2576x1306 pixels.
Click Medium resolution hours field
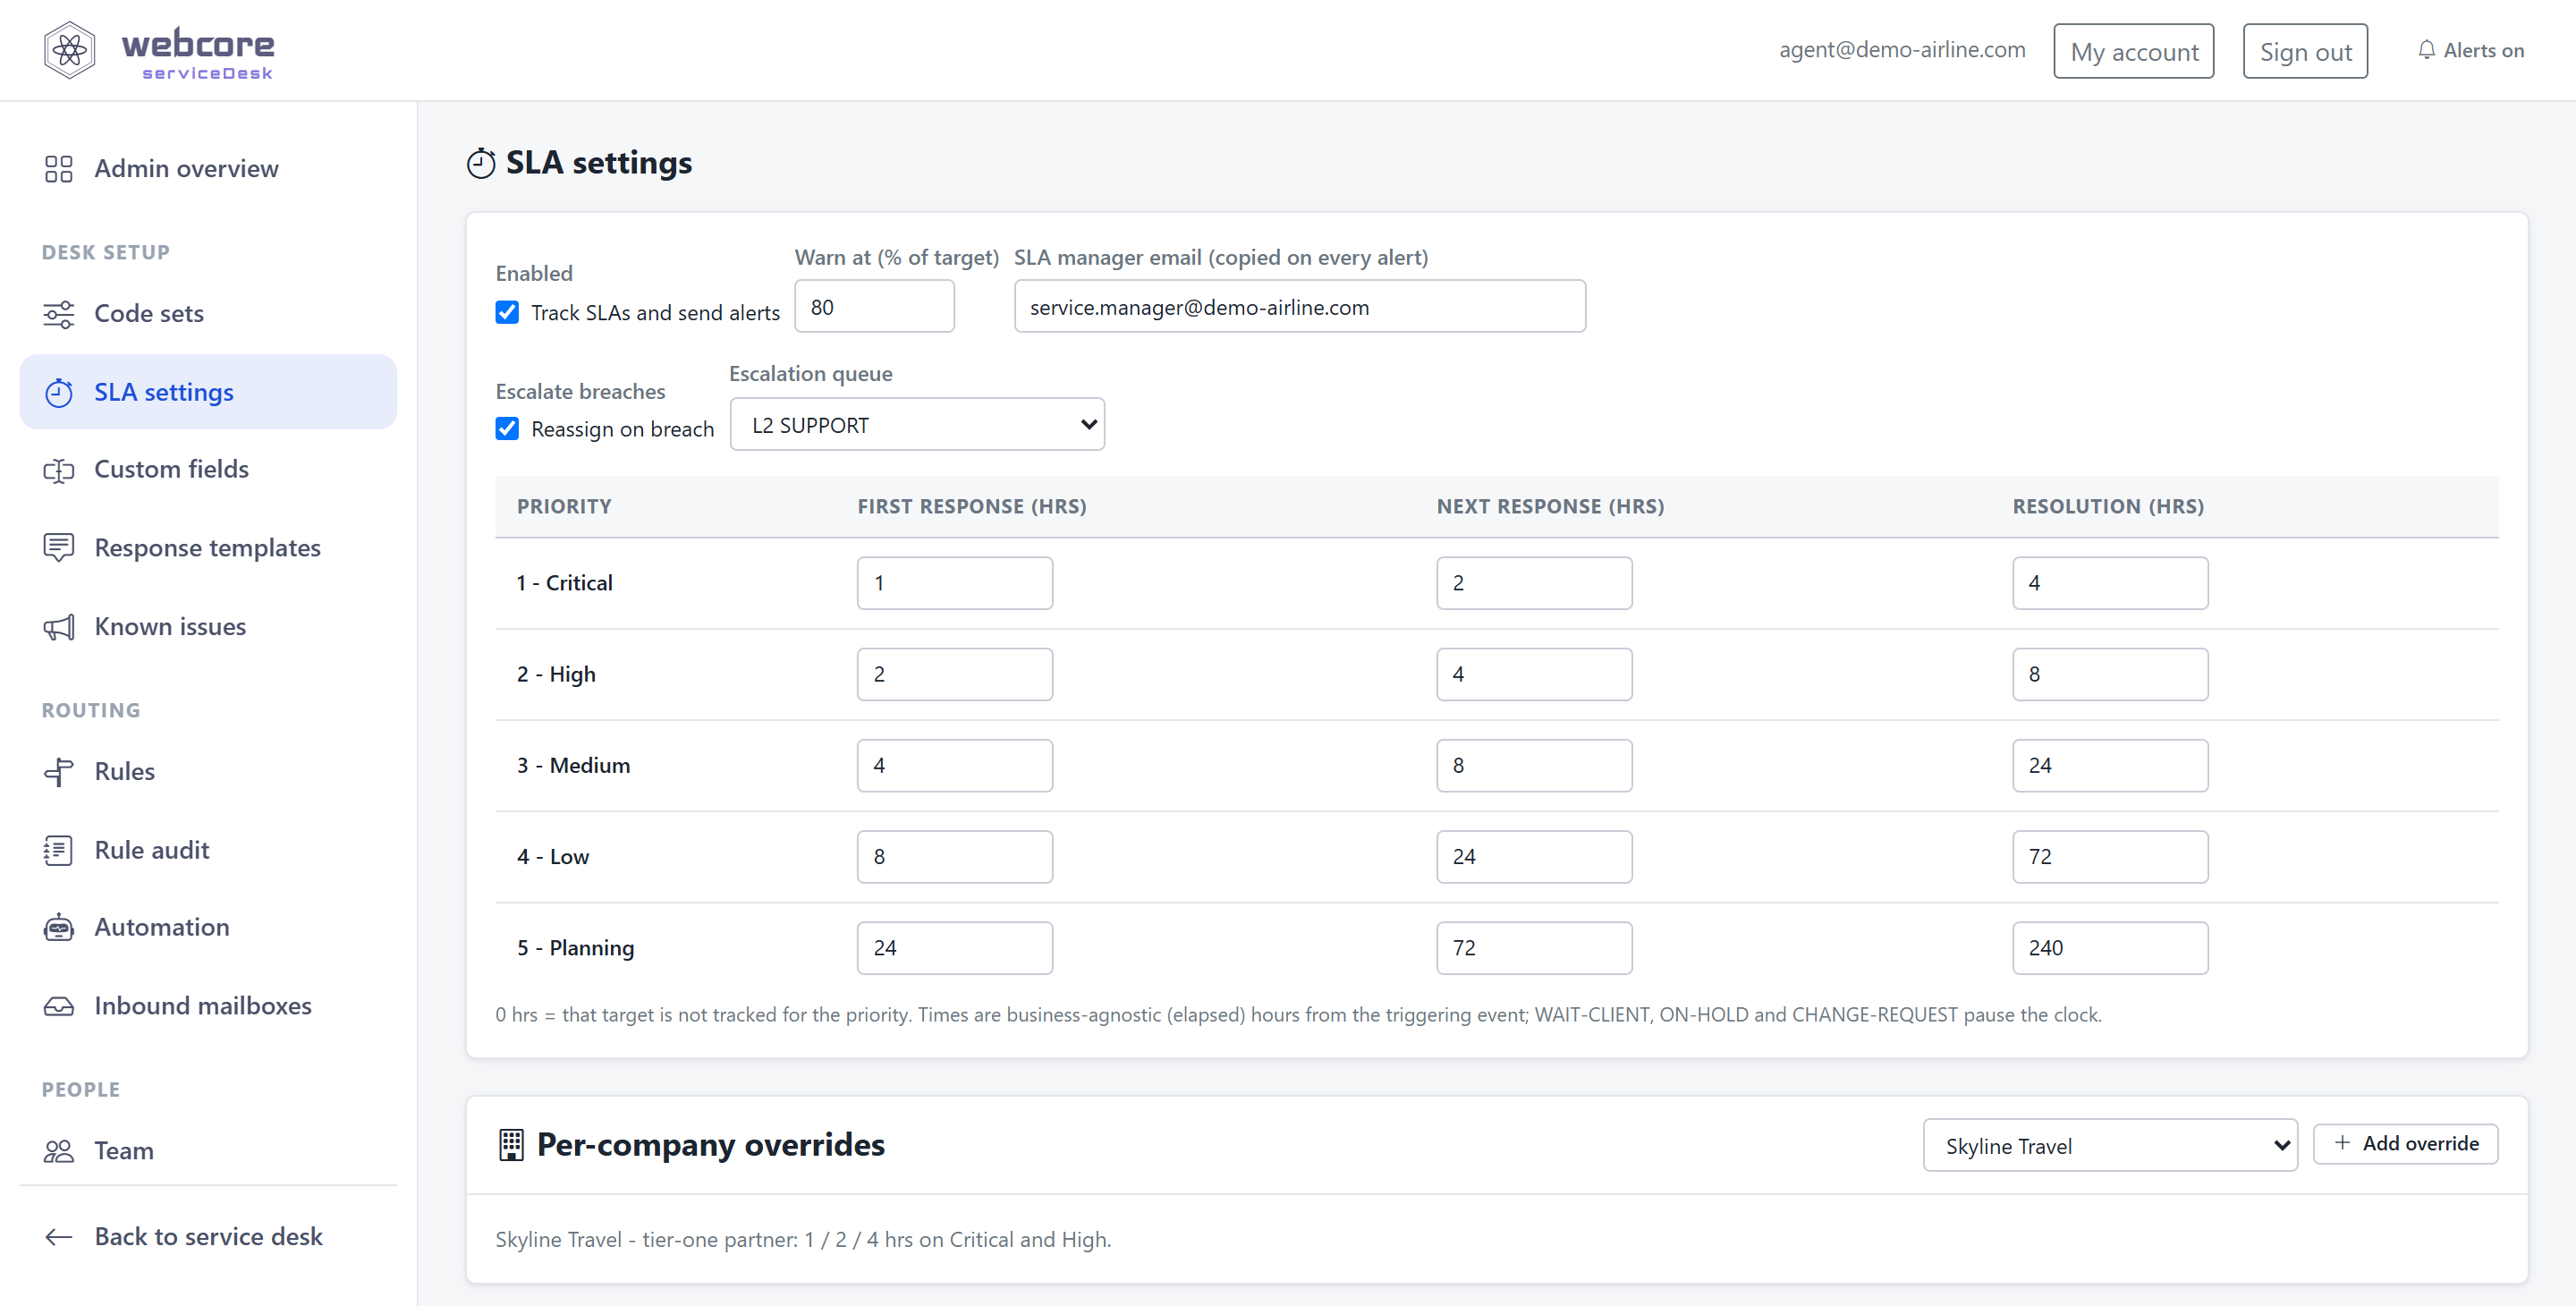tap(2110, 765)
